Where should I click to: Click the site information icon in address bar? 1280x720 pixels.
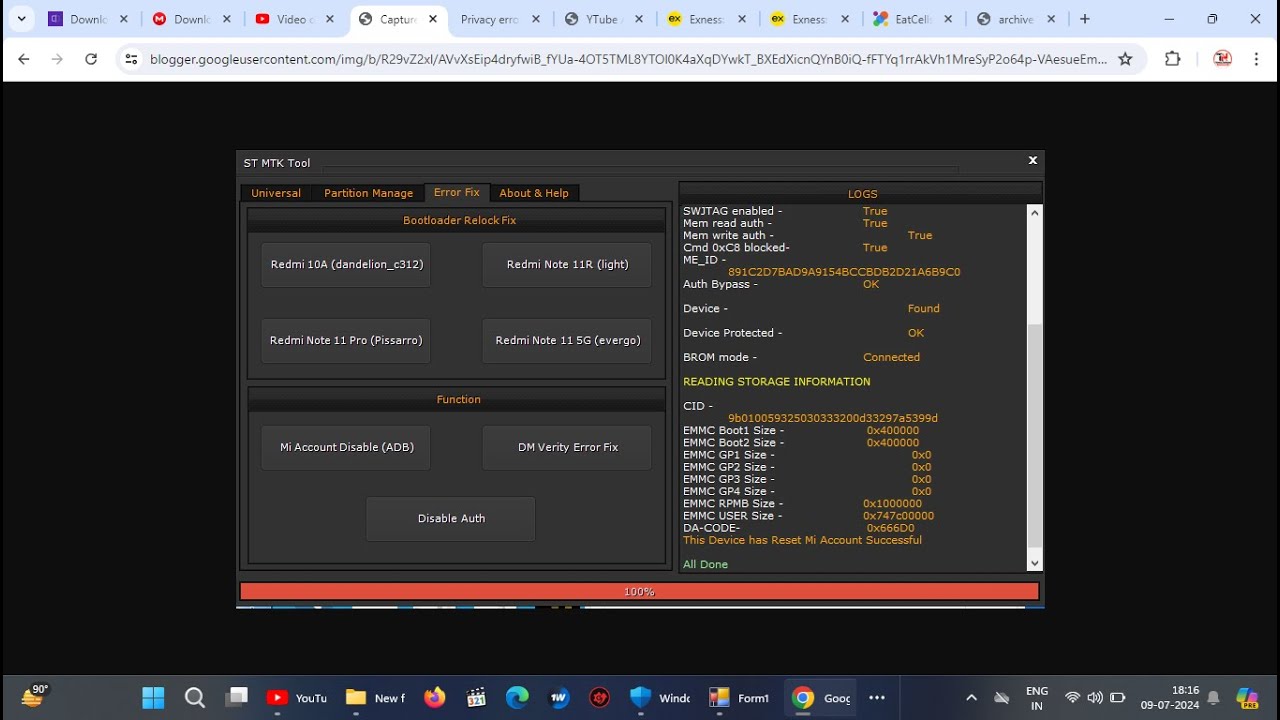[x=131, y=59]
